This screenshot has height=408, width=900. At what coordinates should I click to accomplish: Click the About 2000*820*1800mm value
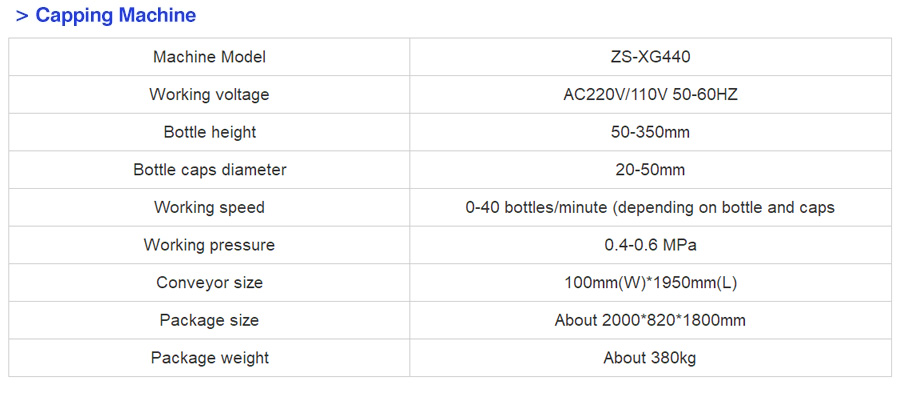pyautogui.click(x=650, y=320)
